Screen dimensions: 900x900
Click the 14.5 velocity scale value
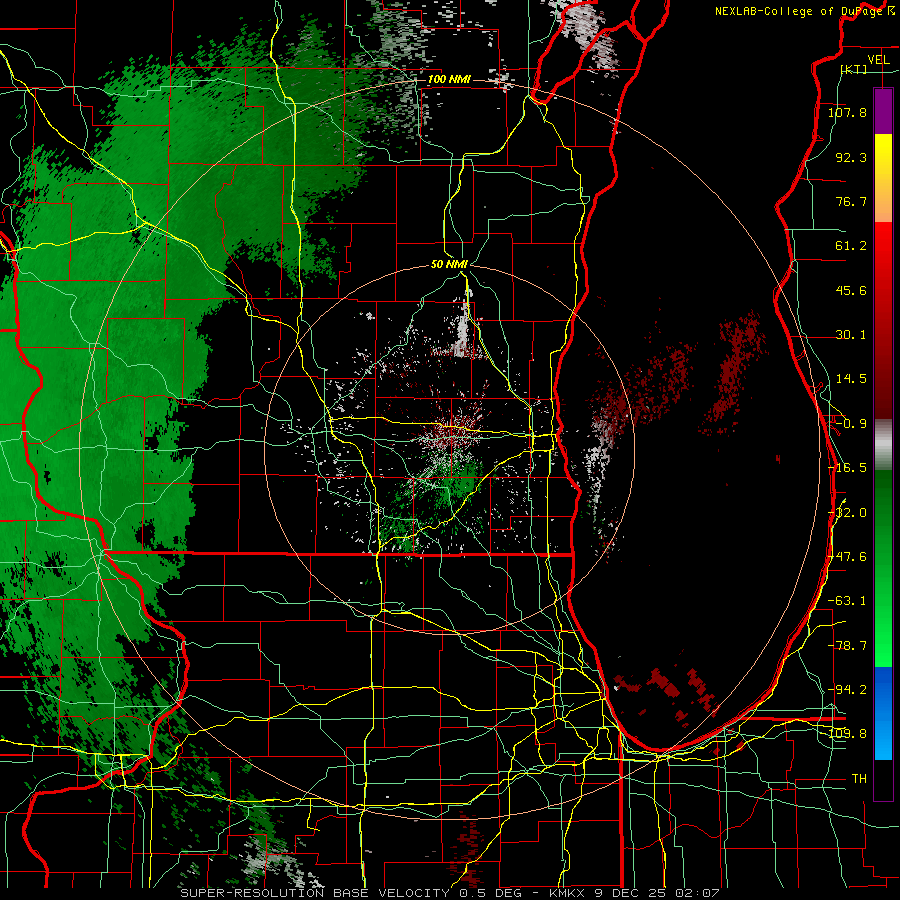tap(851, 379)
